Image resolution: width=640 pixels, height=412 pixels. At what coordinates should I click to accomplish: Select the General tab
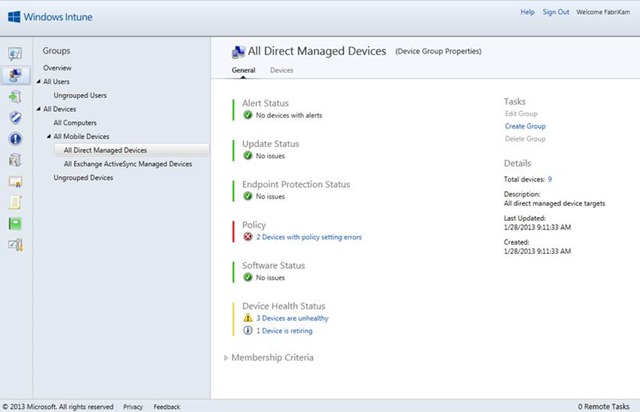click(243, 71)
